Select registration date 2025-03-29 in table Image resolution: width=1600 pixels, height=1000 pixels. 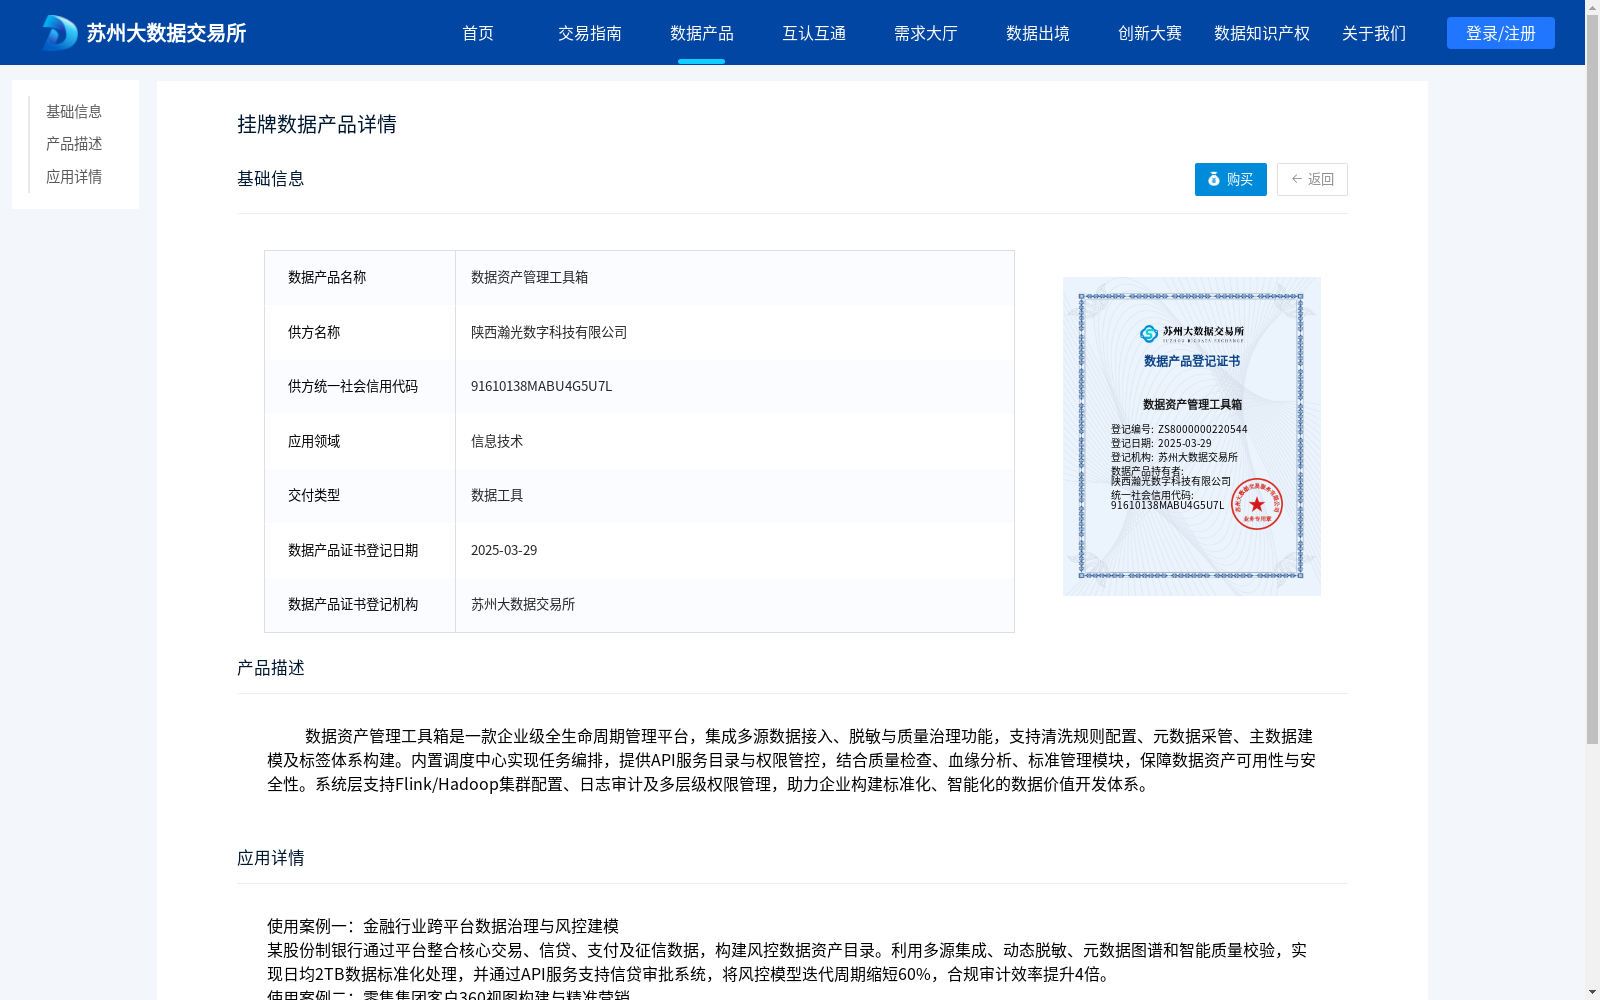[504, 550]
